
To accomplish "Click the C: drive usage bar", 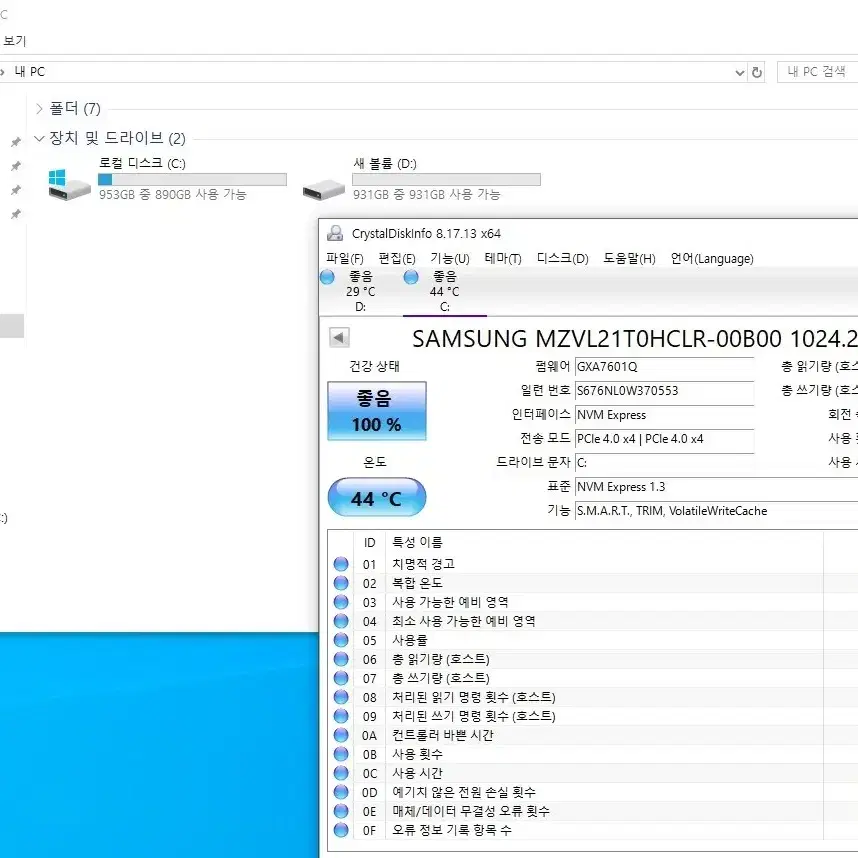I will click(x=192, y=179).
